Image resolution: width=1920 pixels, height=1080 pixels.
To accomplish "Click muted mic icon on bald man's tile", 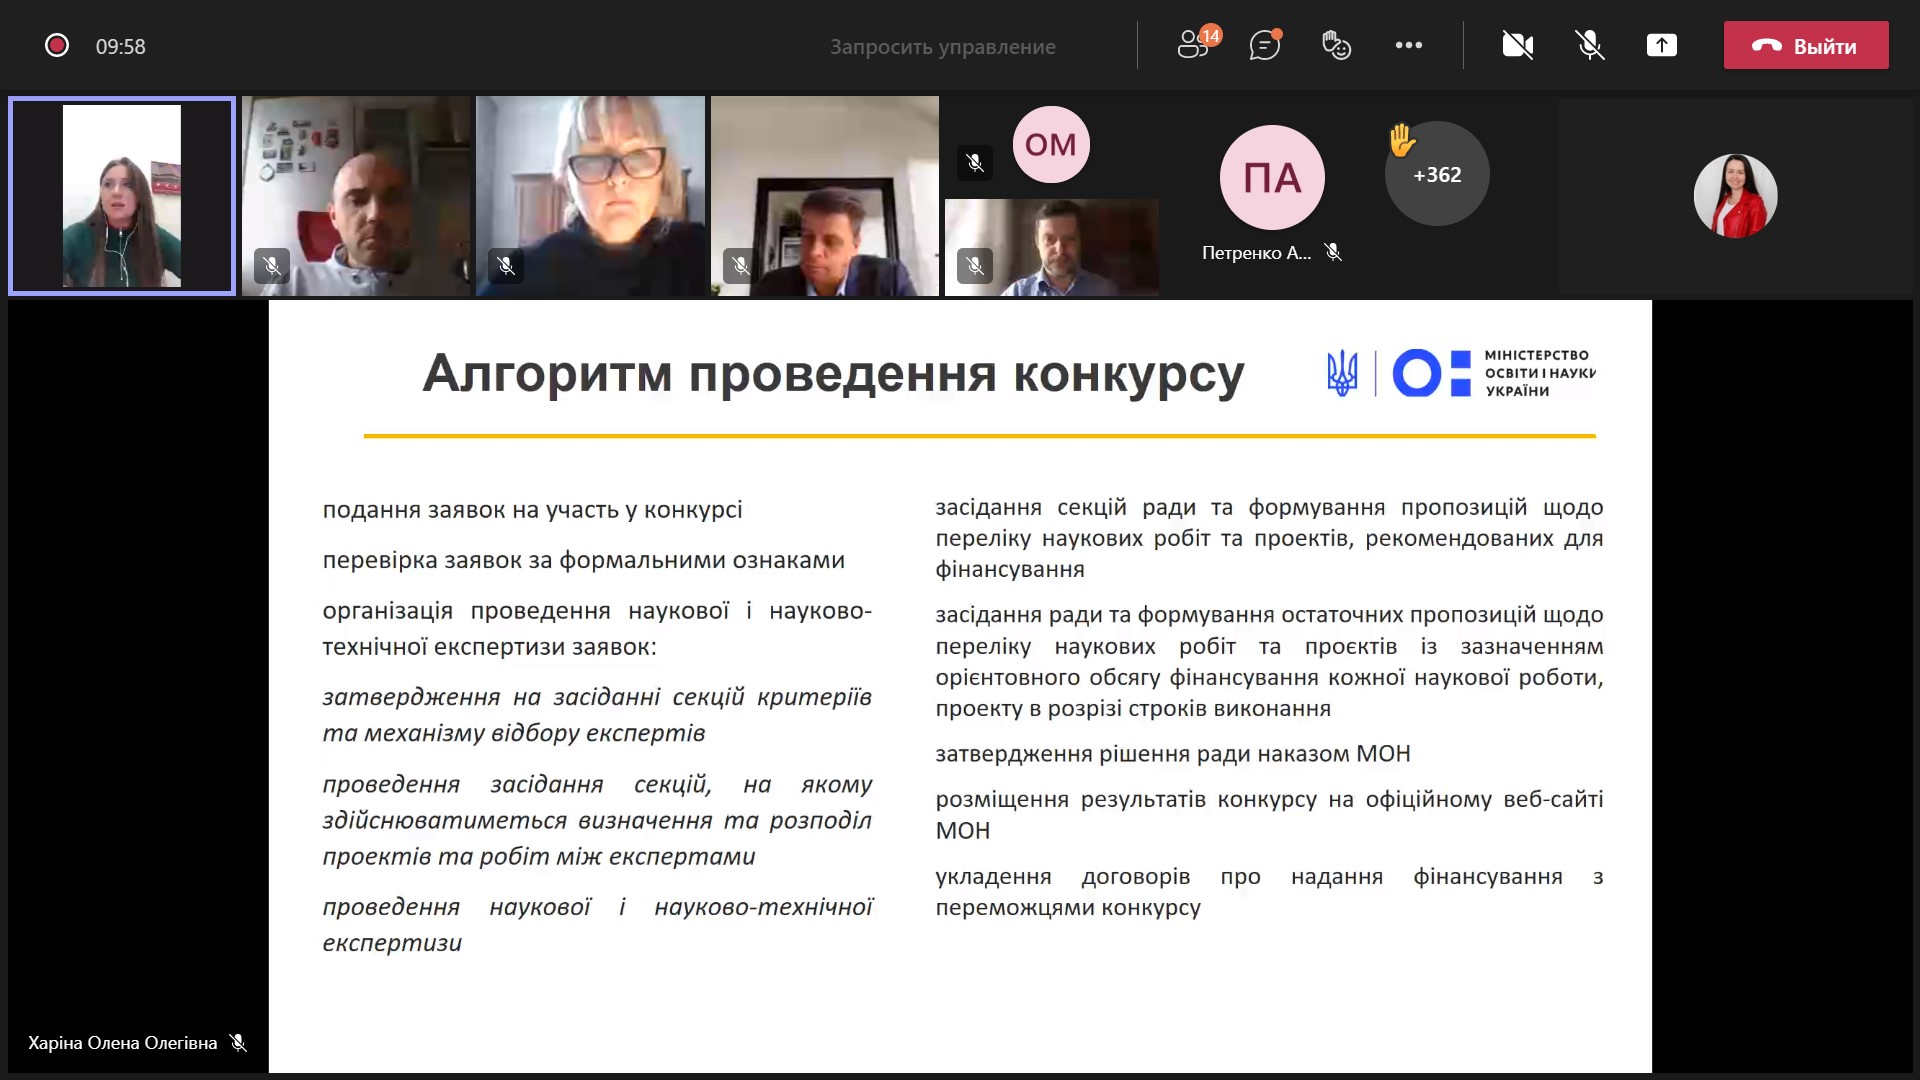I will tap(272, 266).
